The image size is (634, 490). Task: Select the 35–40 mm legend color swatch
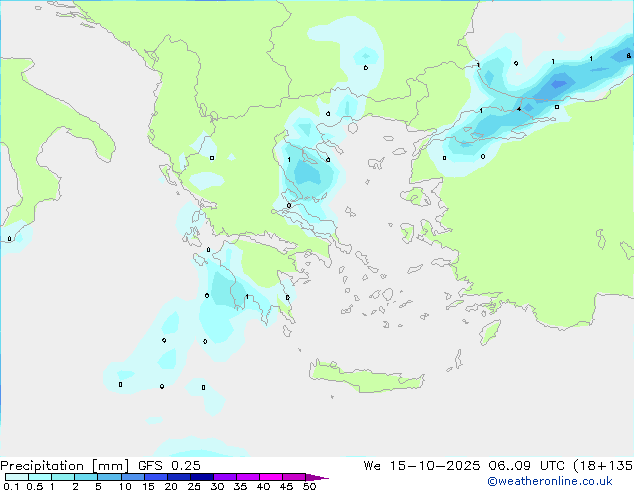tap(247, 477)
